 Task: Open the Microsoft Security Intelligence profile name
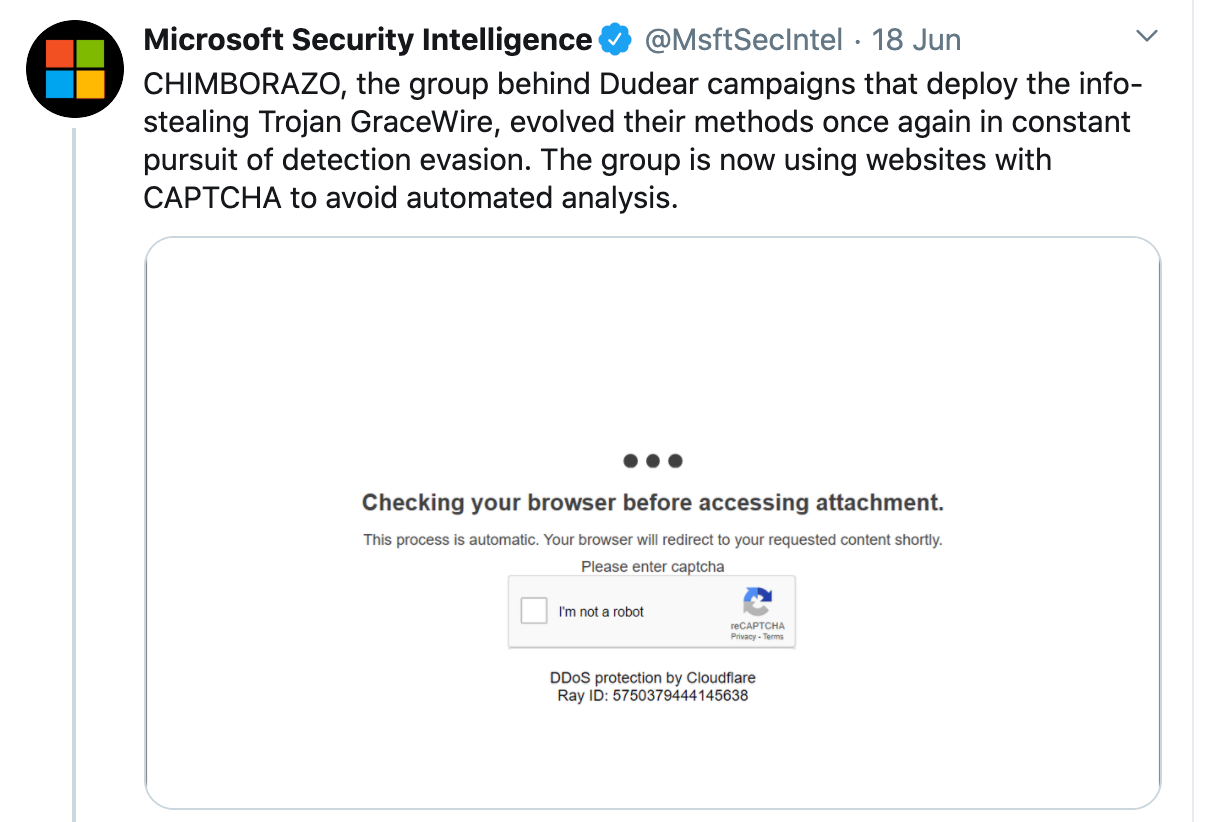point(367,40)
